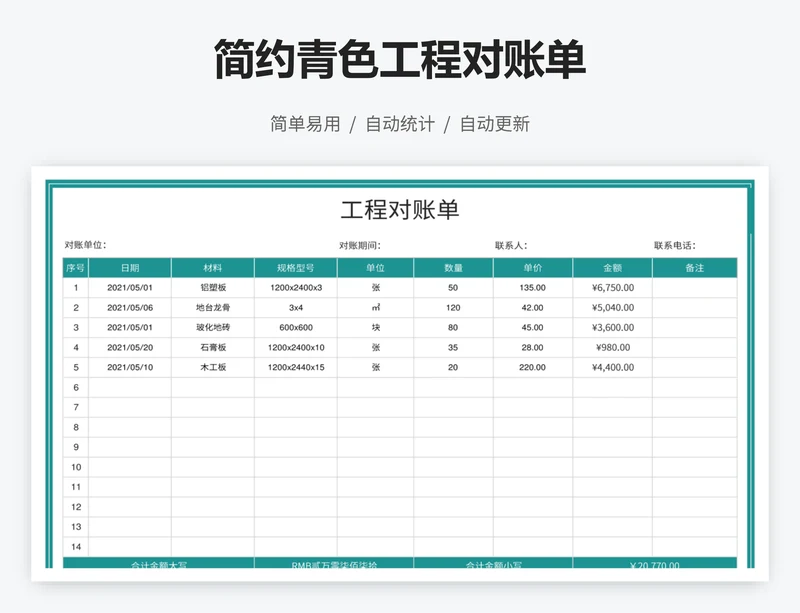Click the 块 unit cell
The height and width of the screenshot is (613, 800).
tap(376, 328)
